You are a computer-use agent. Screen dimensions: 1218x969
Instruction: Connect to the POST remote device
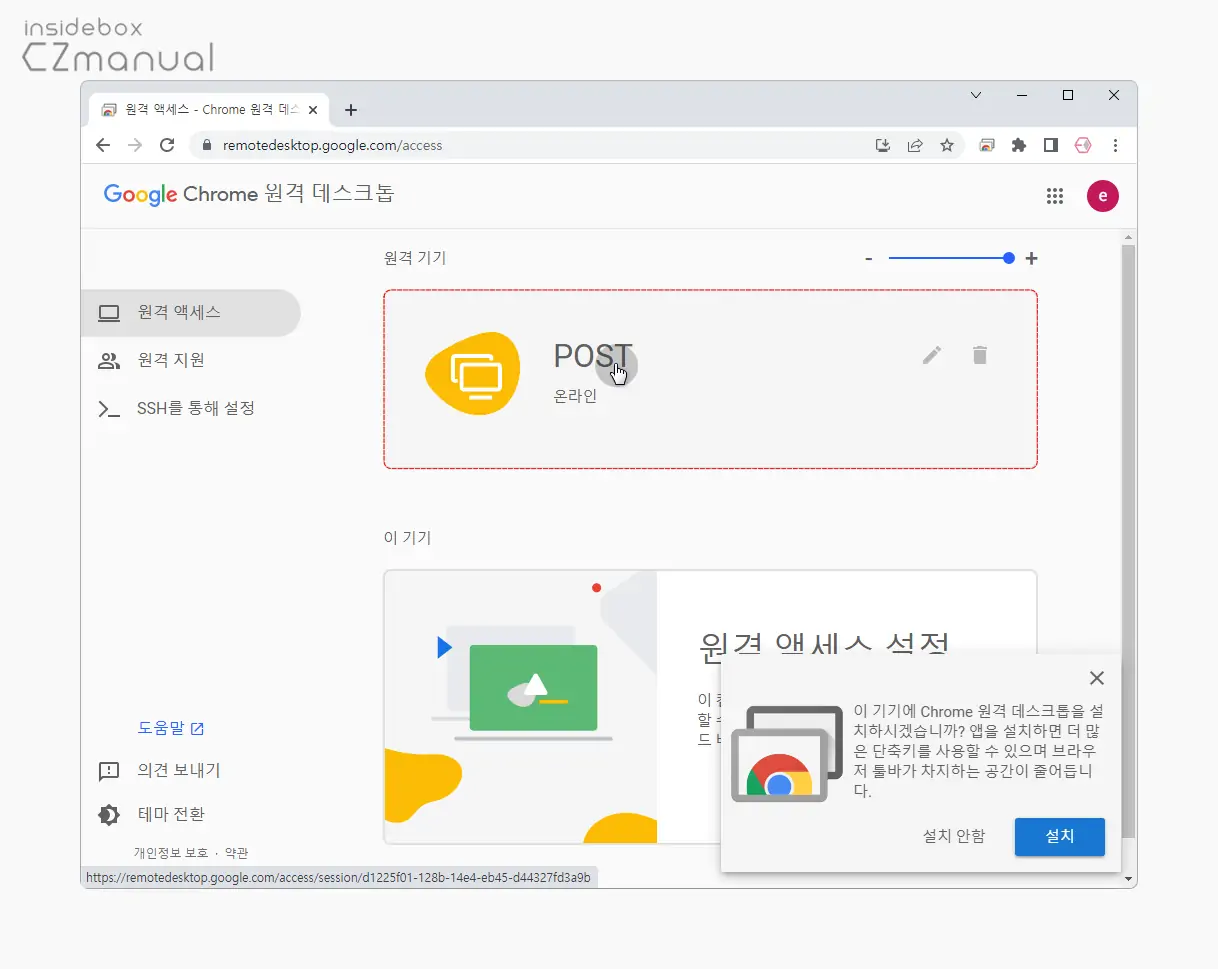710,379
